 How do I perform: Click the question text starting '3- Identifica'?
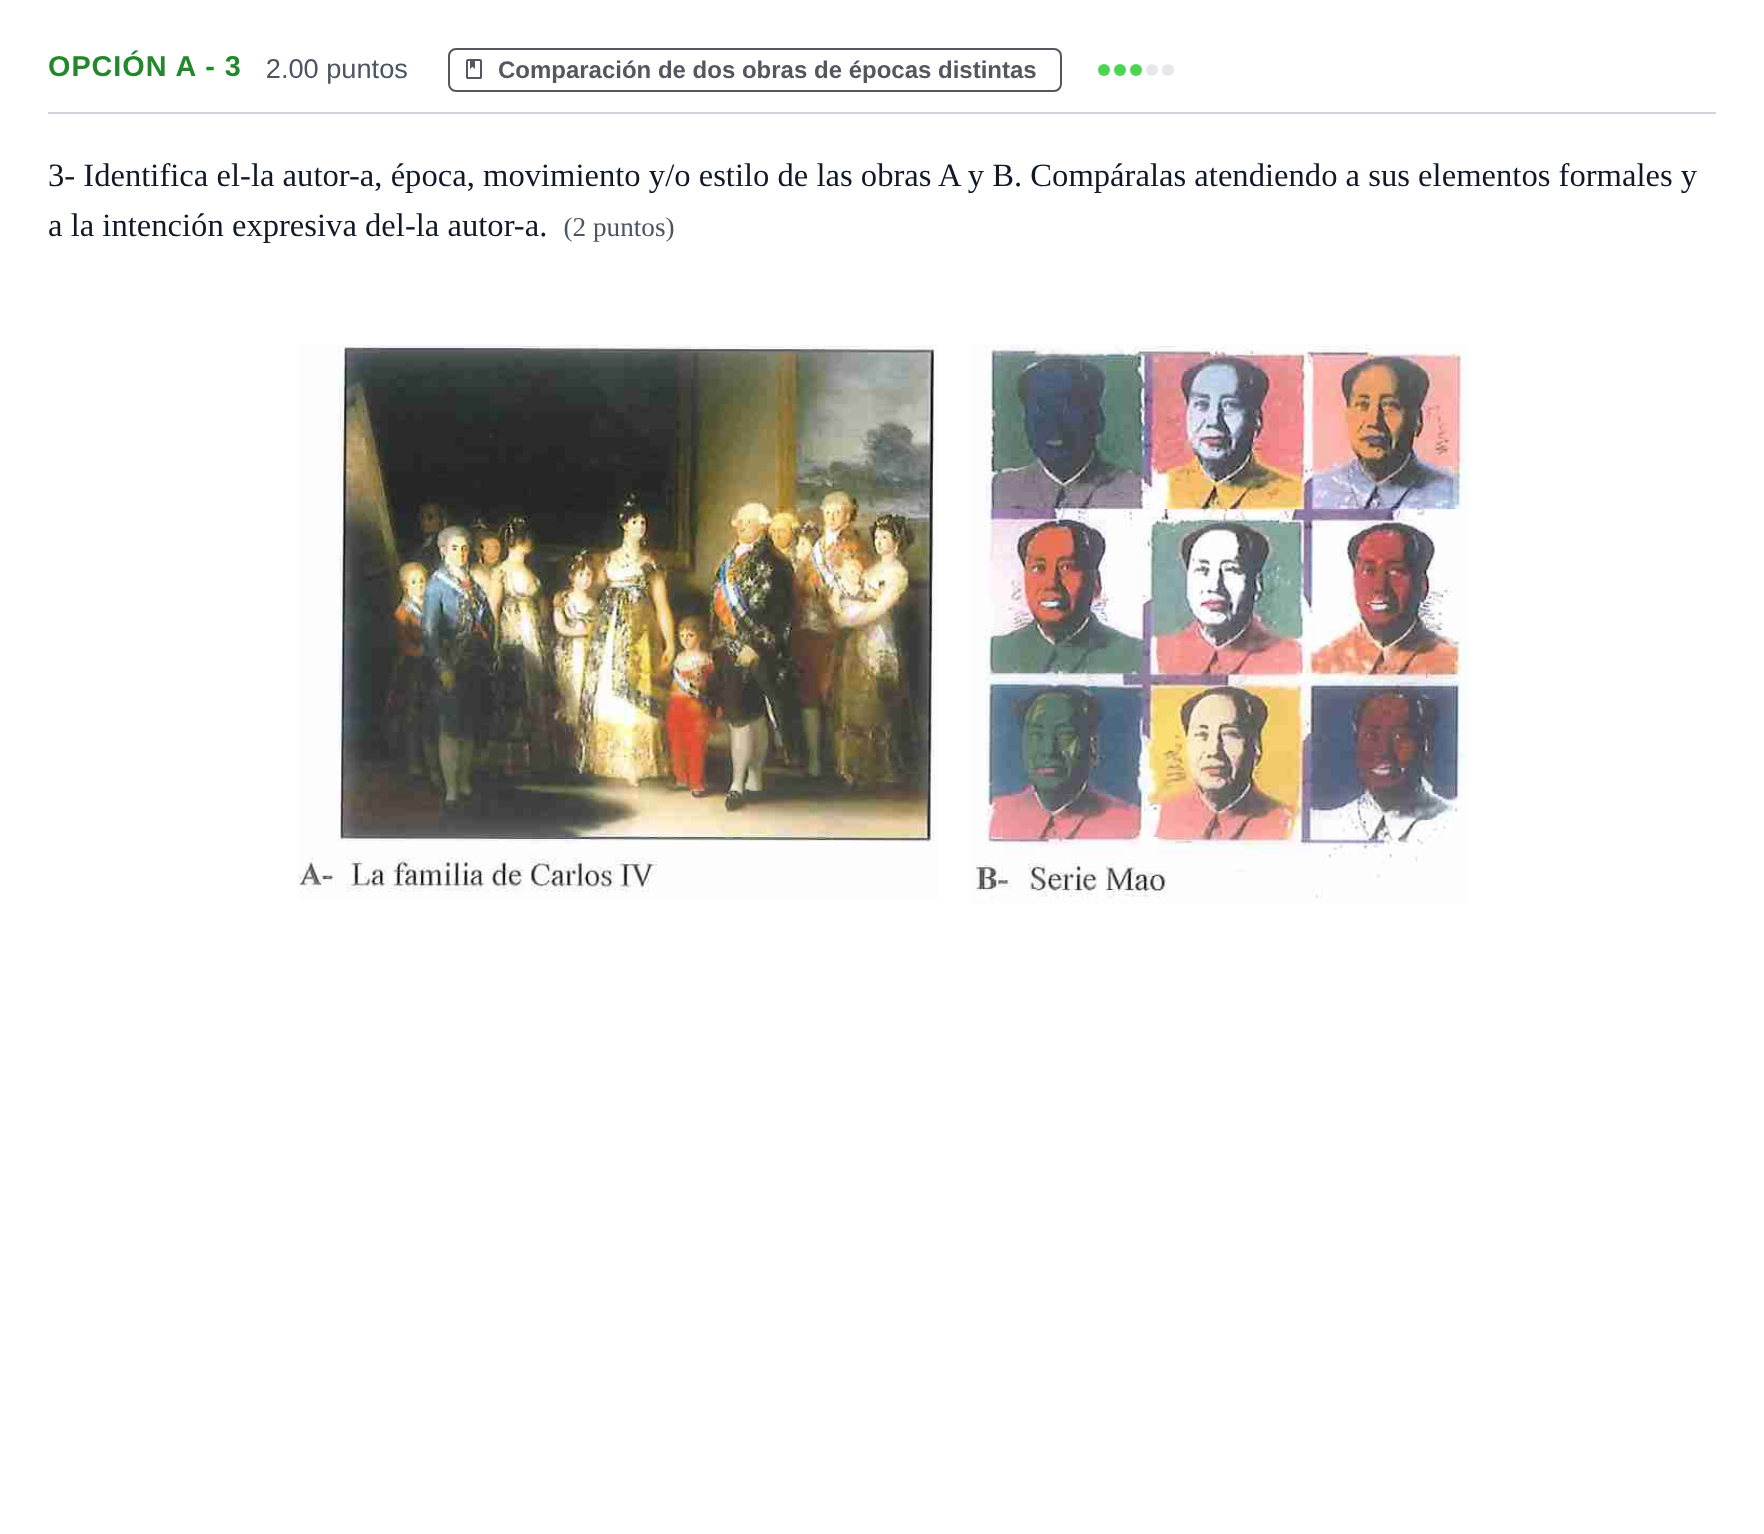pyautogui.click(x=872, y=200)
